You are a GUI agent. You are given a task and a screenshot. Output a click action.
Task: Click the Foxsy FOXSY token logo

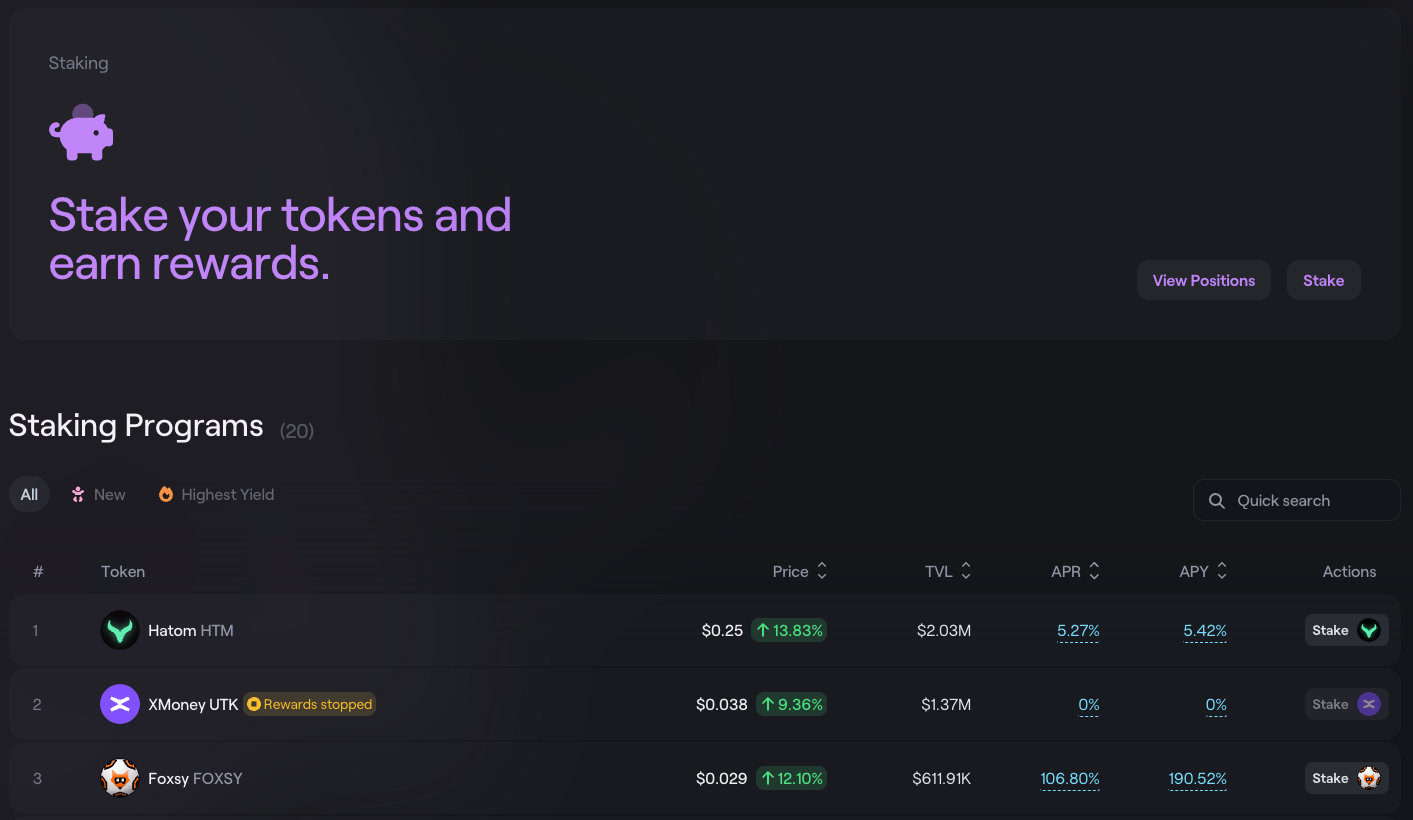120,778
